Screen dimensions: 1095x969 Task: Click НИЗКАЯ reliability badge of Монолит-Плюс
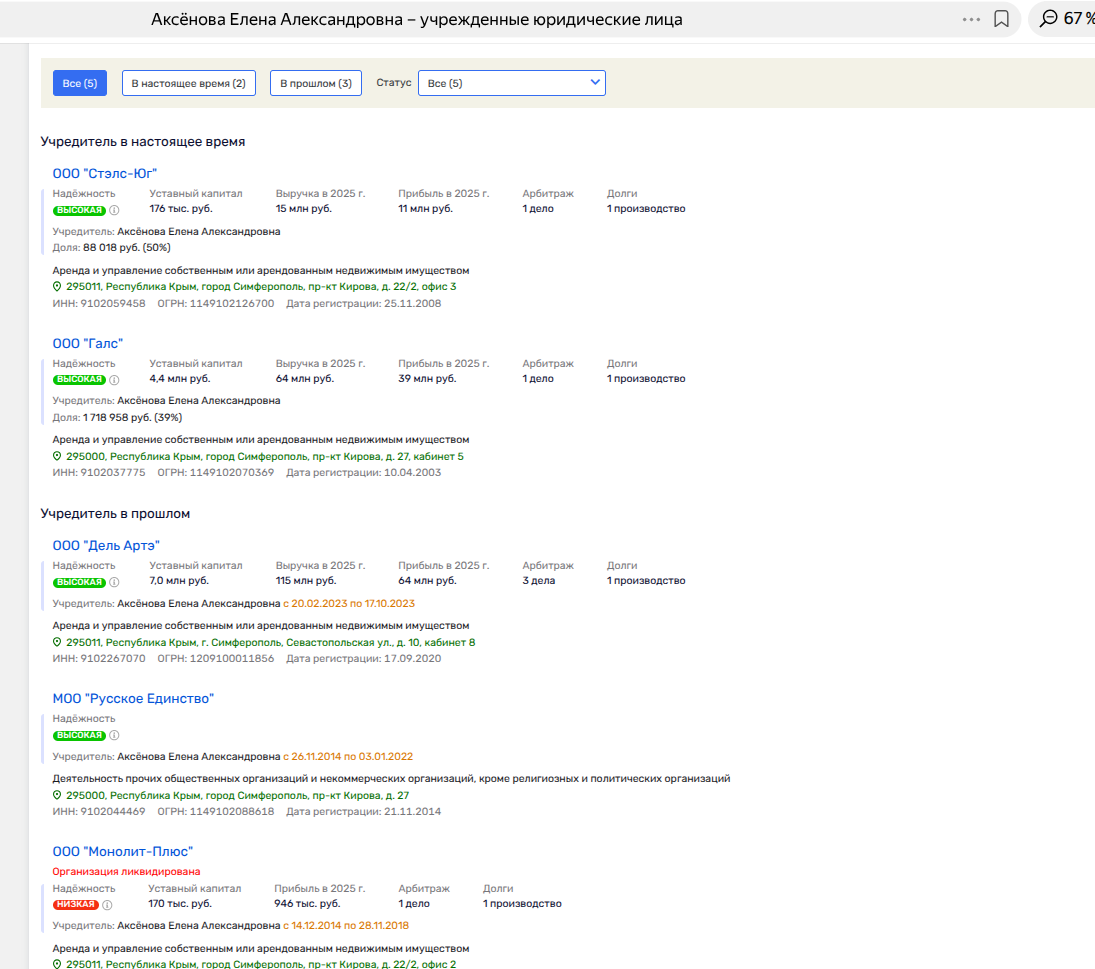click(75, 905)
